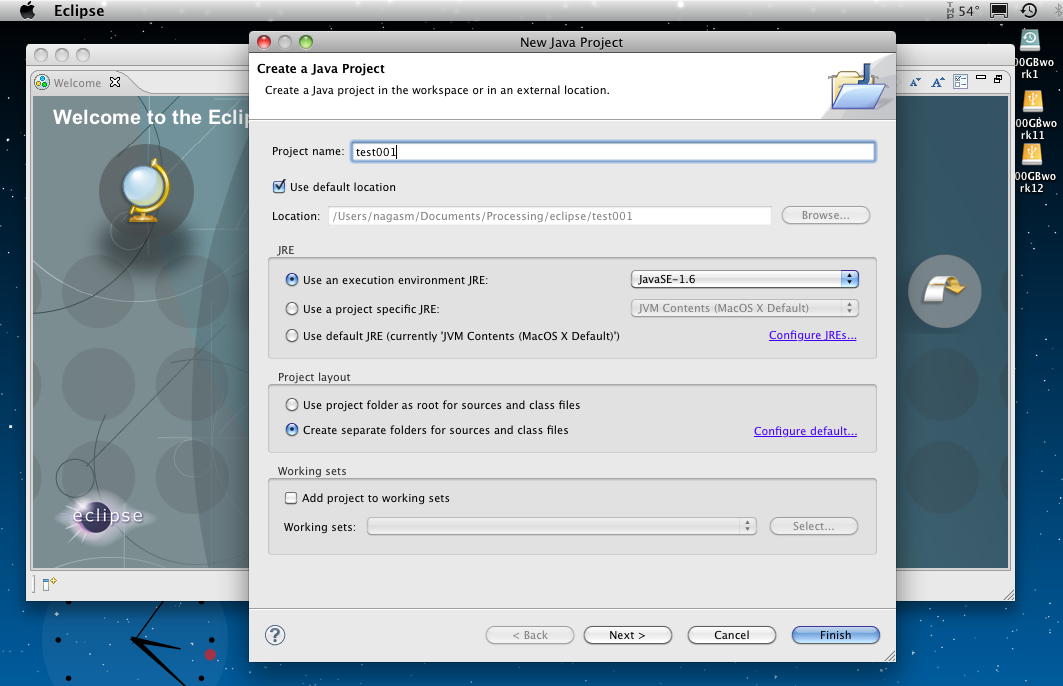Open the help question mark icon

(275, 635)
